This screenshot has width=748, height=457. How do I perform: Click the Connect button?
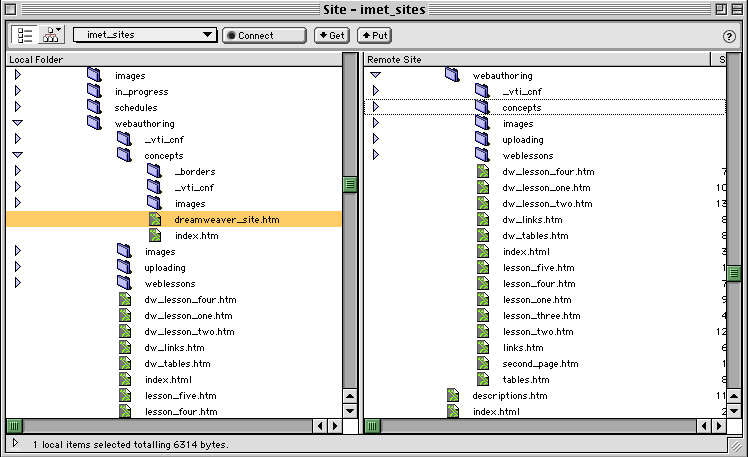pos(264,35)
